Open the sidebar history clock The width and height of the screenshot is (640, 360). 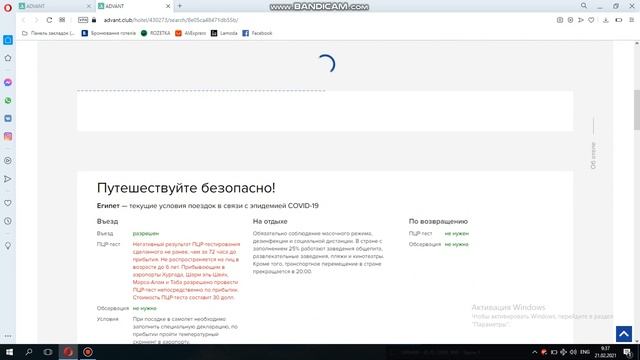click(8, 221)
